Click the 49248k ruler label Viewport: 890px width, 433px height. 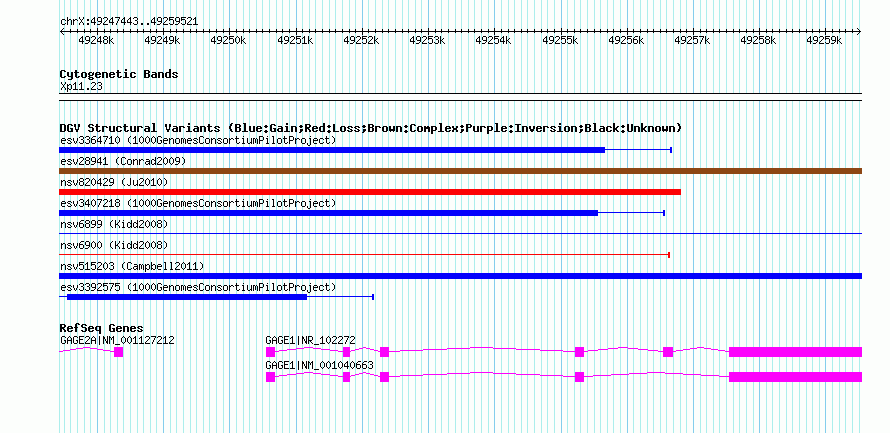(96, 40)
